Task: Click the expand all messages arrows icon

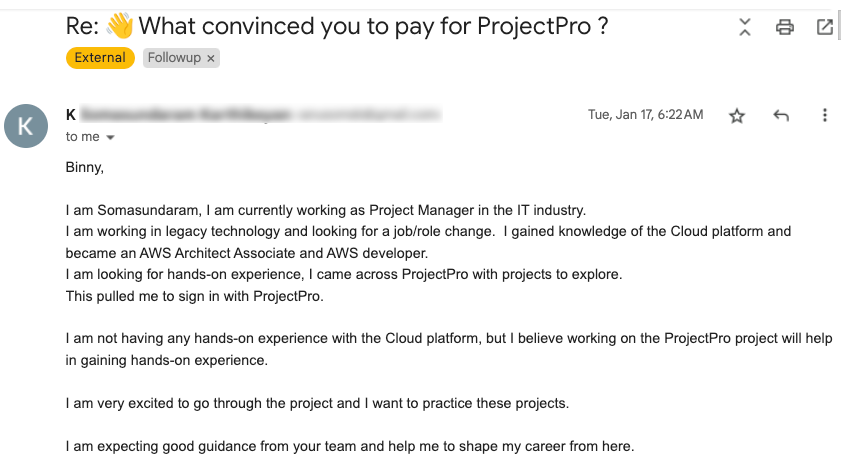Action: tap(744, 27)
